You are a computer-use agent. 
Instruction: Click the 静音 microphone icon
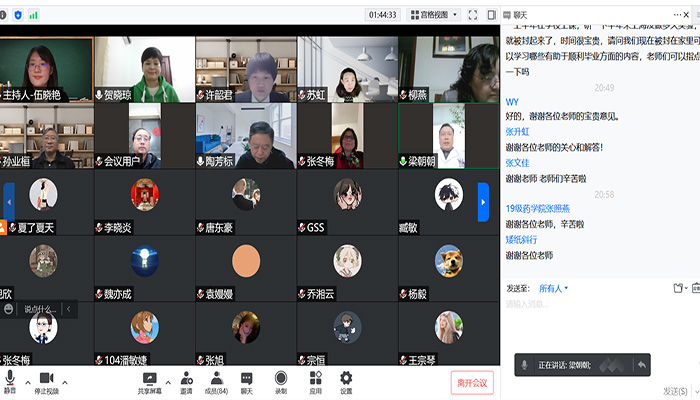(x=10, y=379)
